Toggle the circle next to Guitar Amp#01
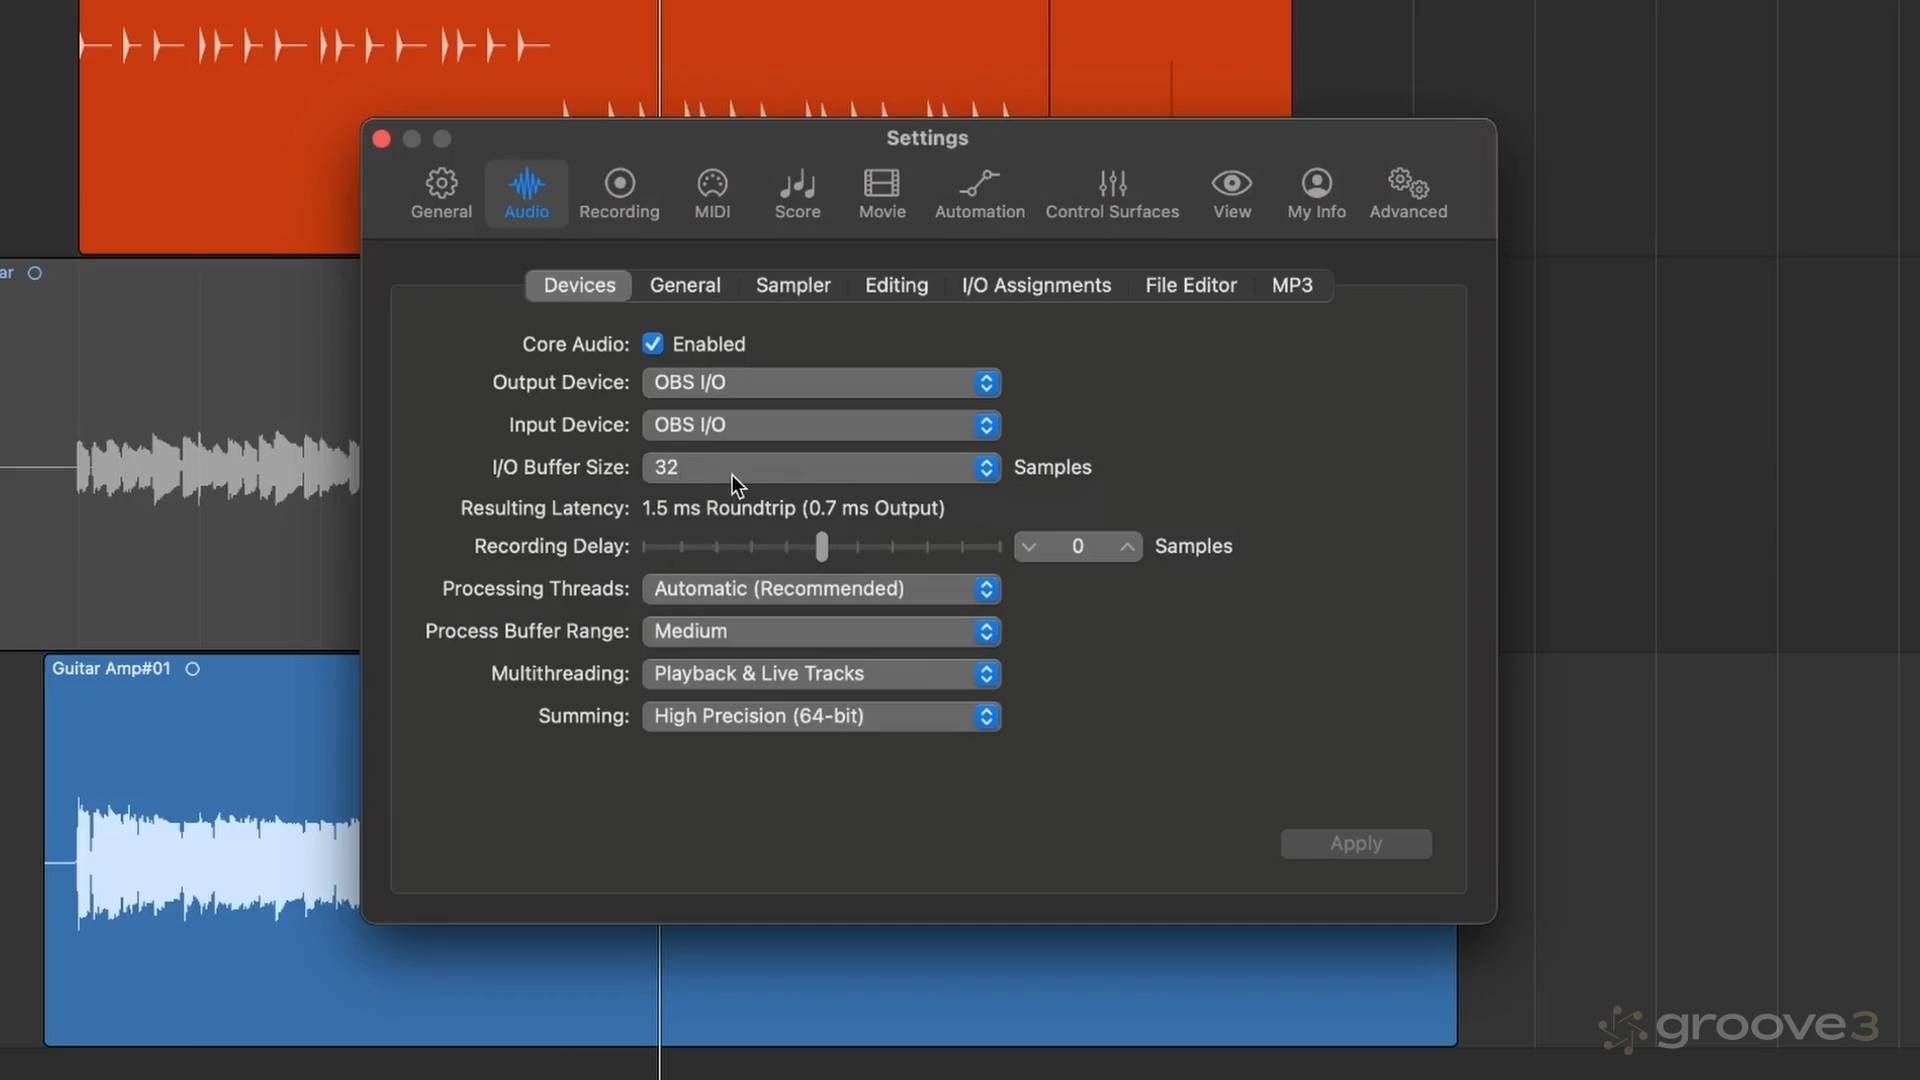 [x=192, y=668]
